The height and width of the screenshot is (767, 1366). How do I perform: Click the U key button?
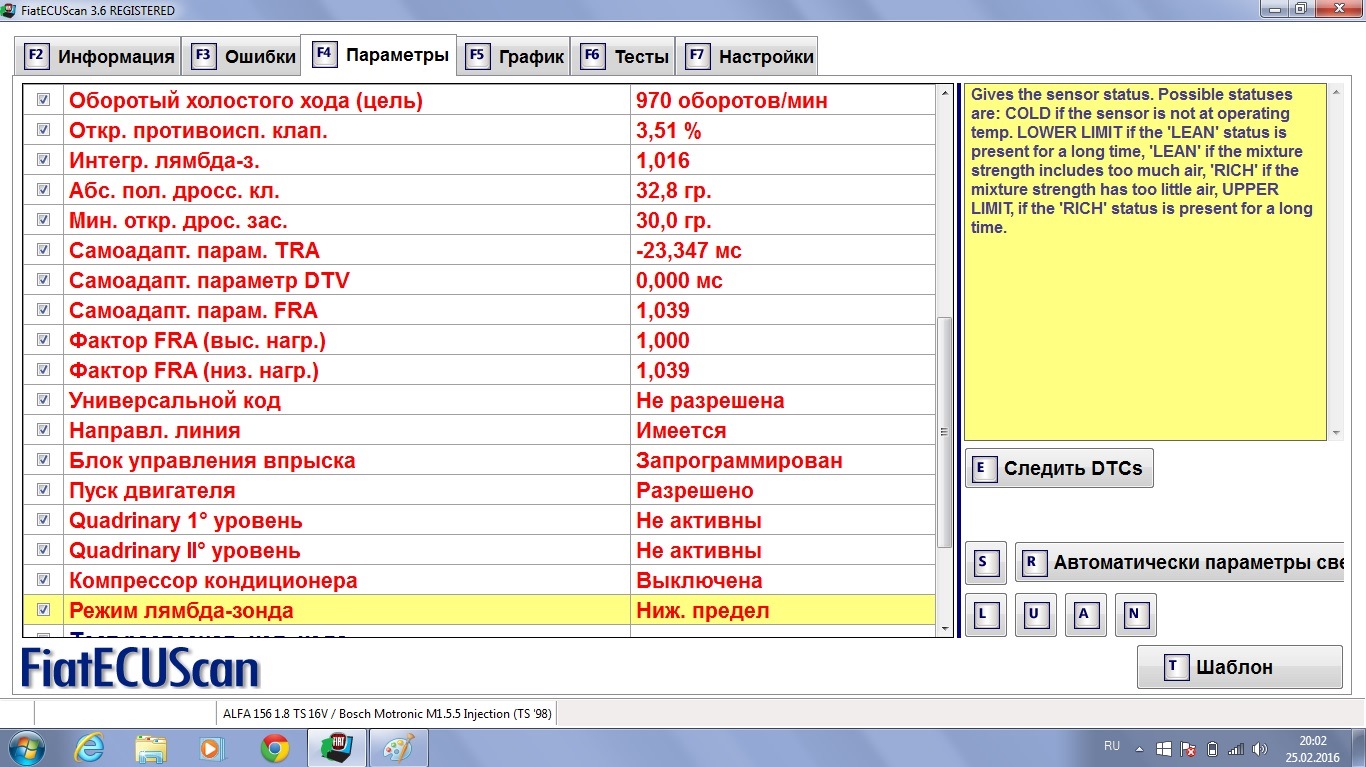[x=1036, y=615]
